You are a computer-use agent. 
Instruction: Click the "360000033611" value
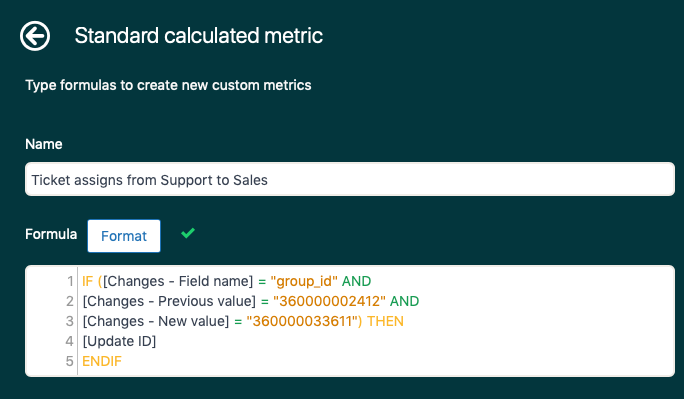[x=302, y=321]
